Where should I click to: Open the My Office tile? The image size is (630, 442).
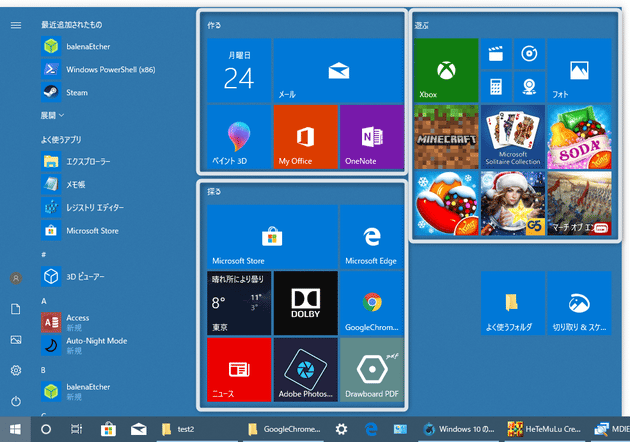(306, 137)
